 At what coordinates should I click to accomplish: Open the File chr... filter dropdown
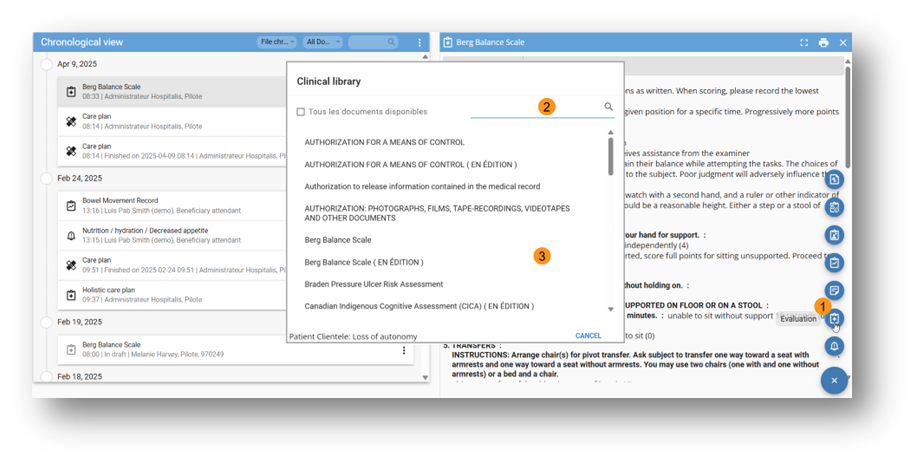point(277,42)
